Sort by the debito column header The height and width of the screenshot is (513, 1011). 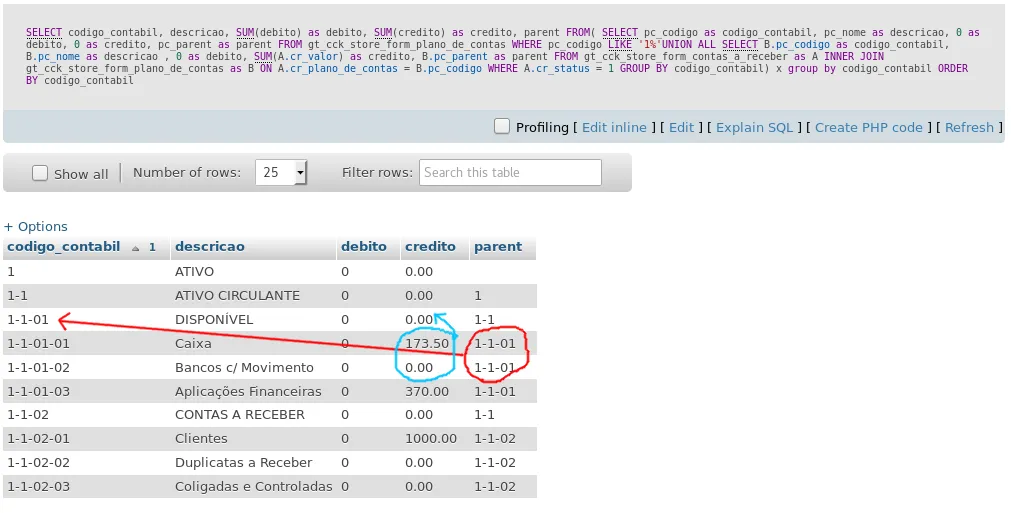(x=363, y=247)
